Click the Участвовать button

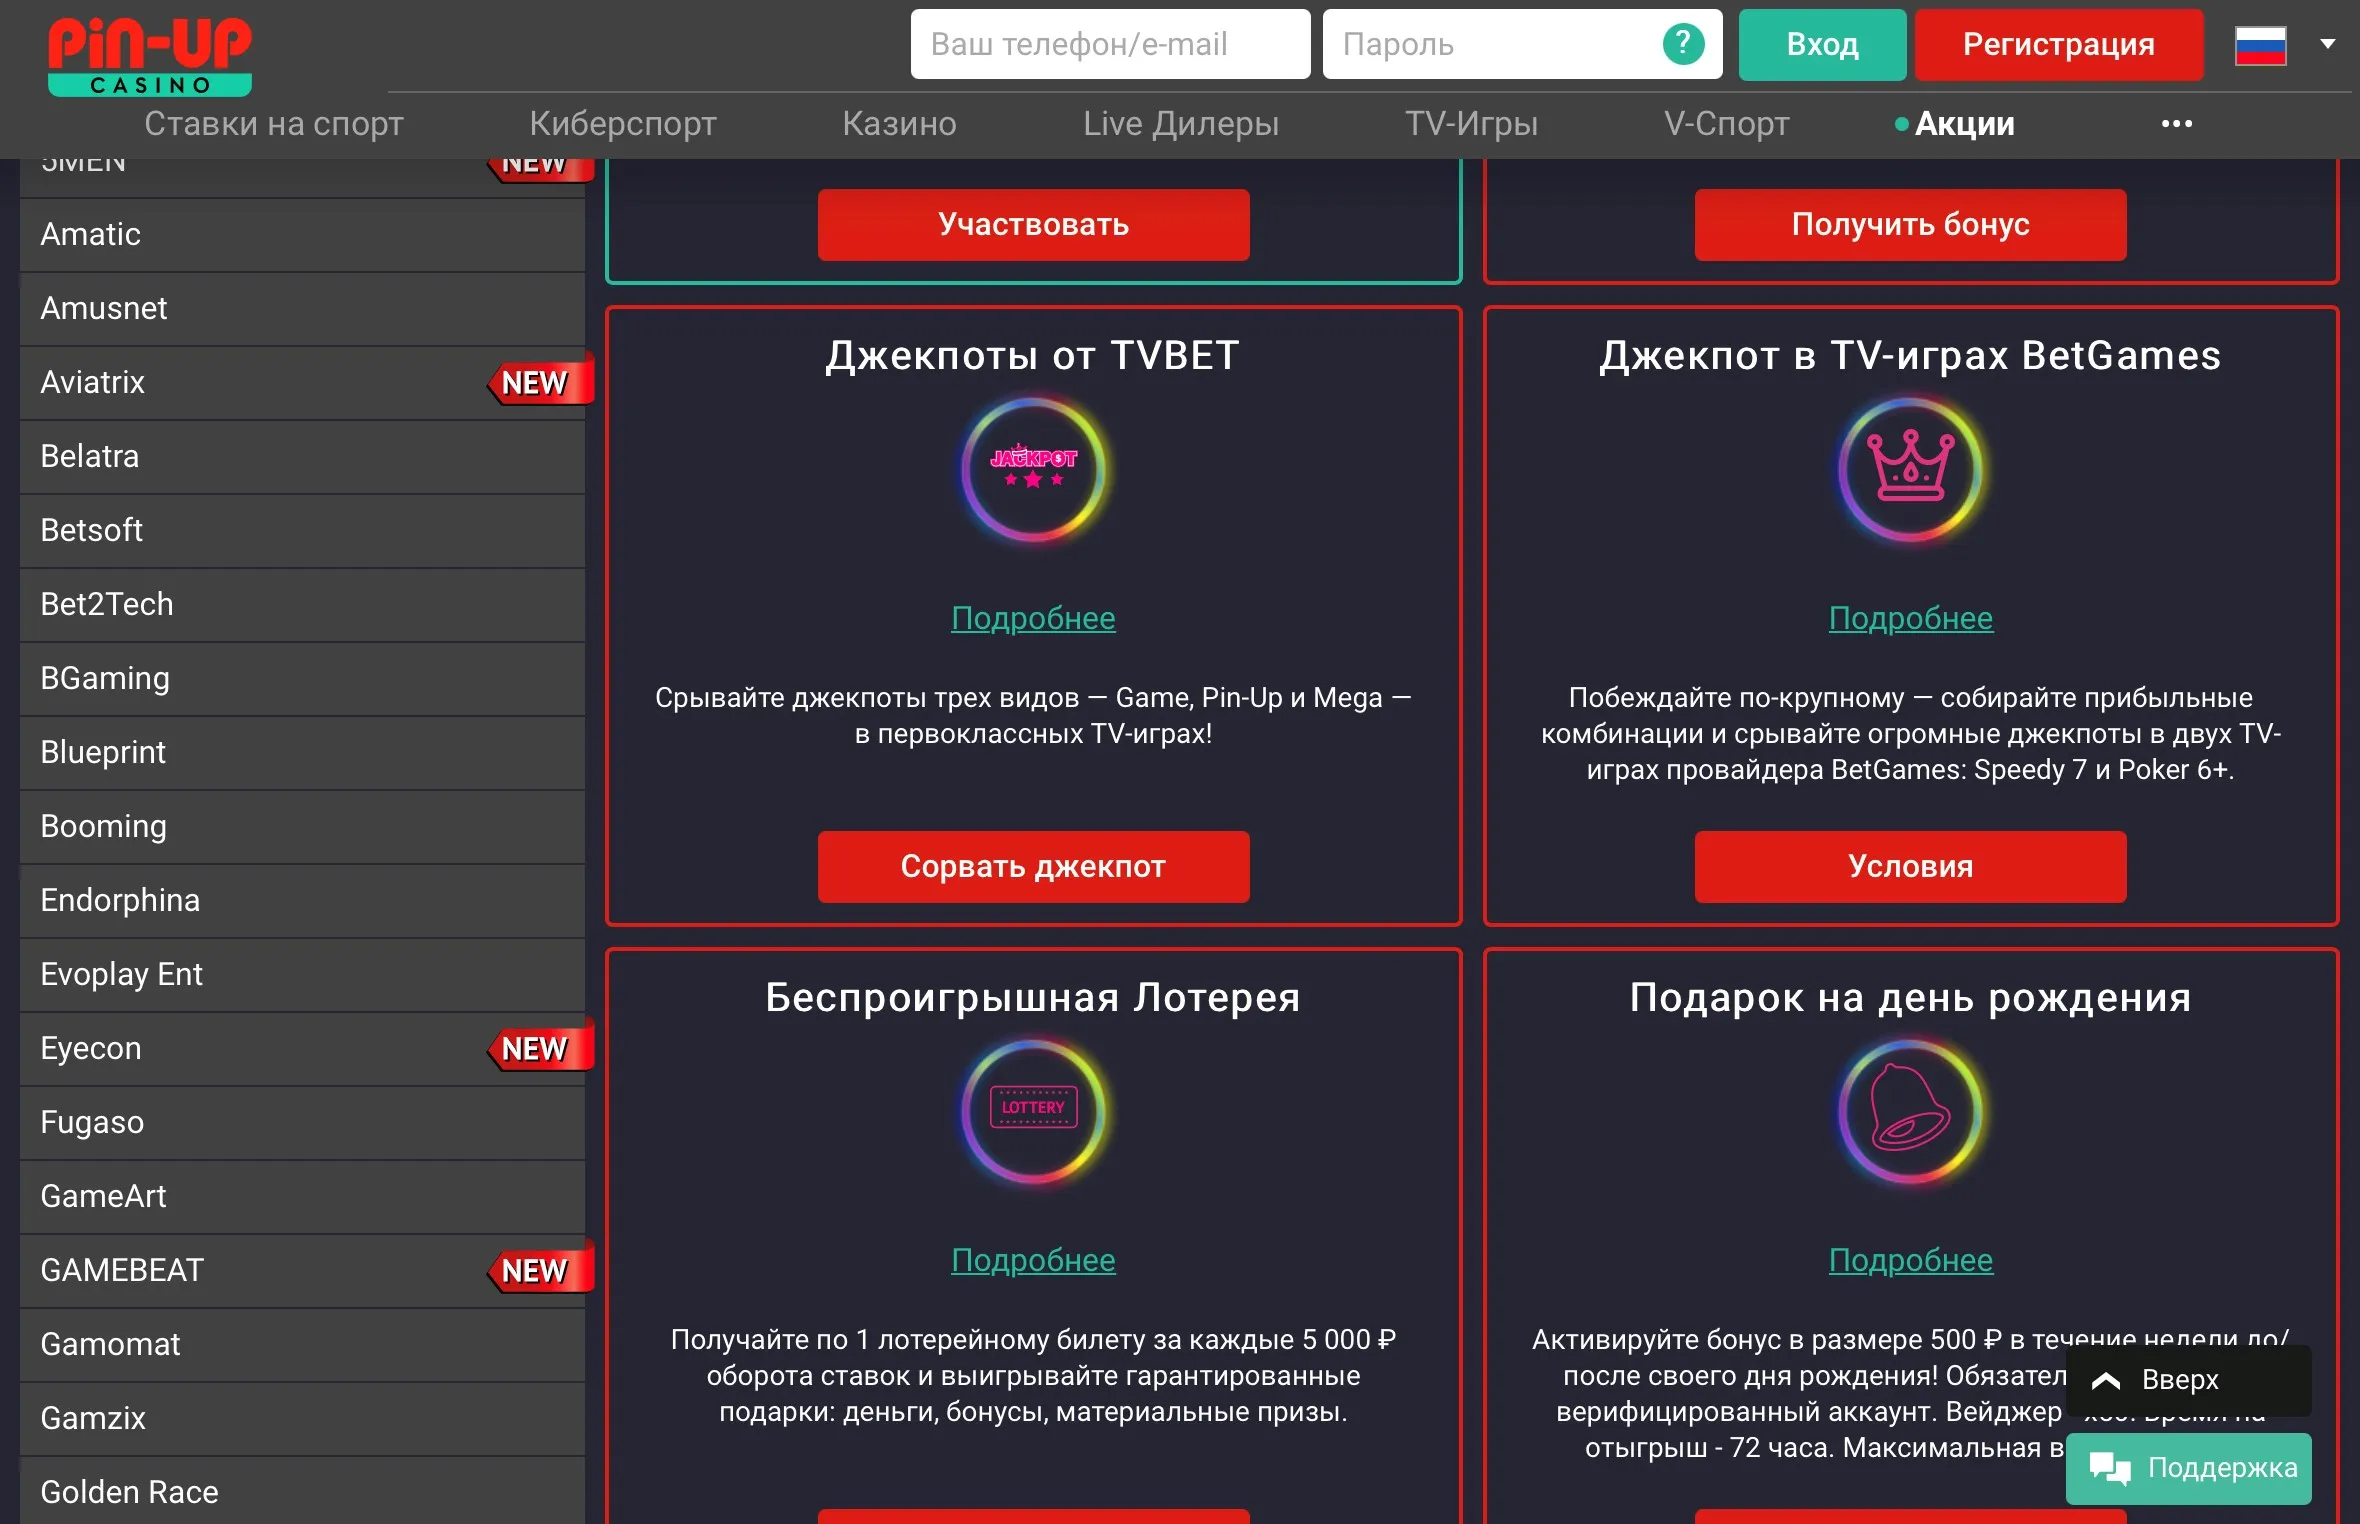tap(1033, 225)
